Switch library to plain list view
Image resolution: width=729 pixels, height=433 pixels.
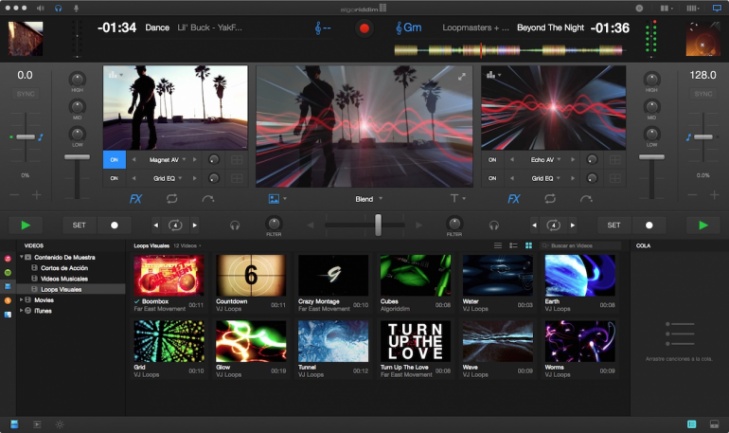coord(498,246)
